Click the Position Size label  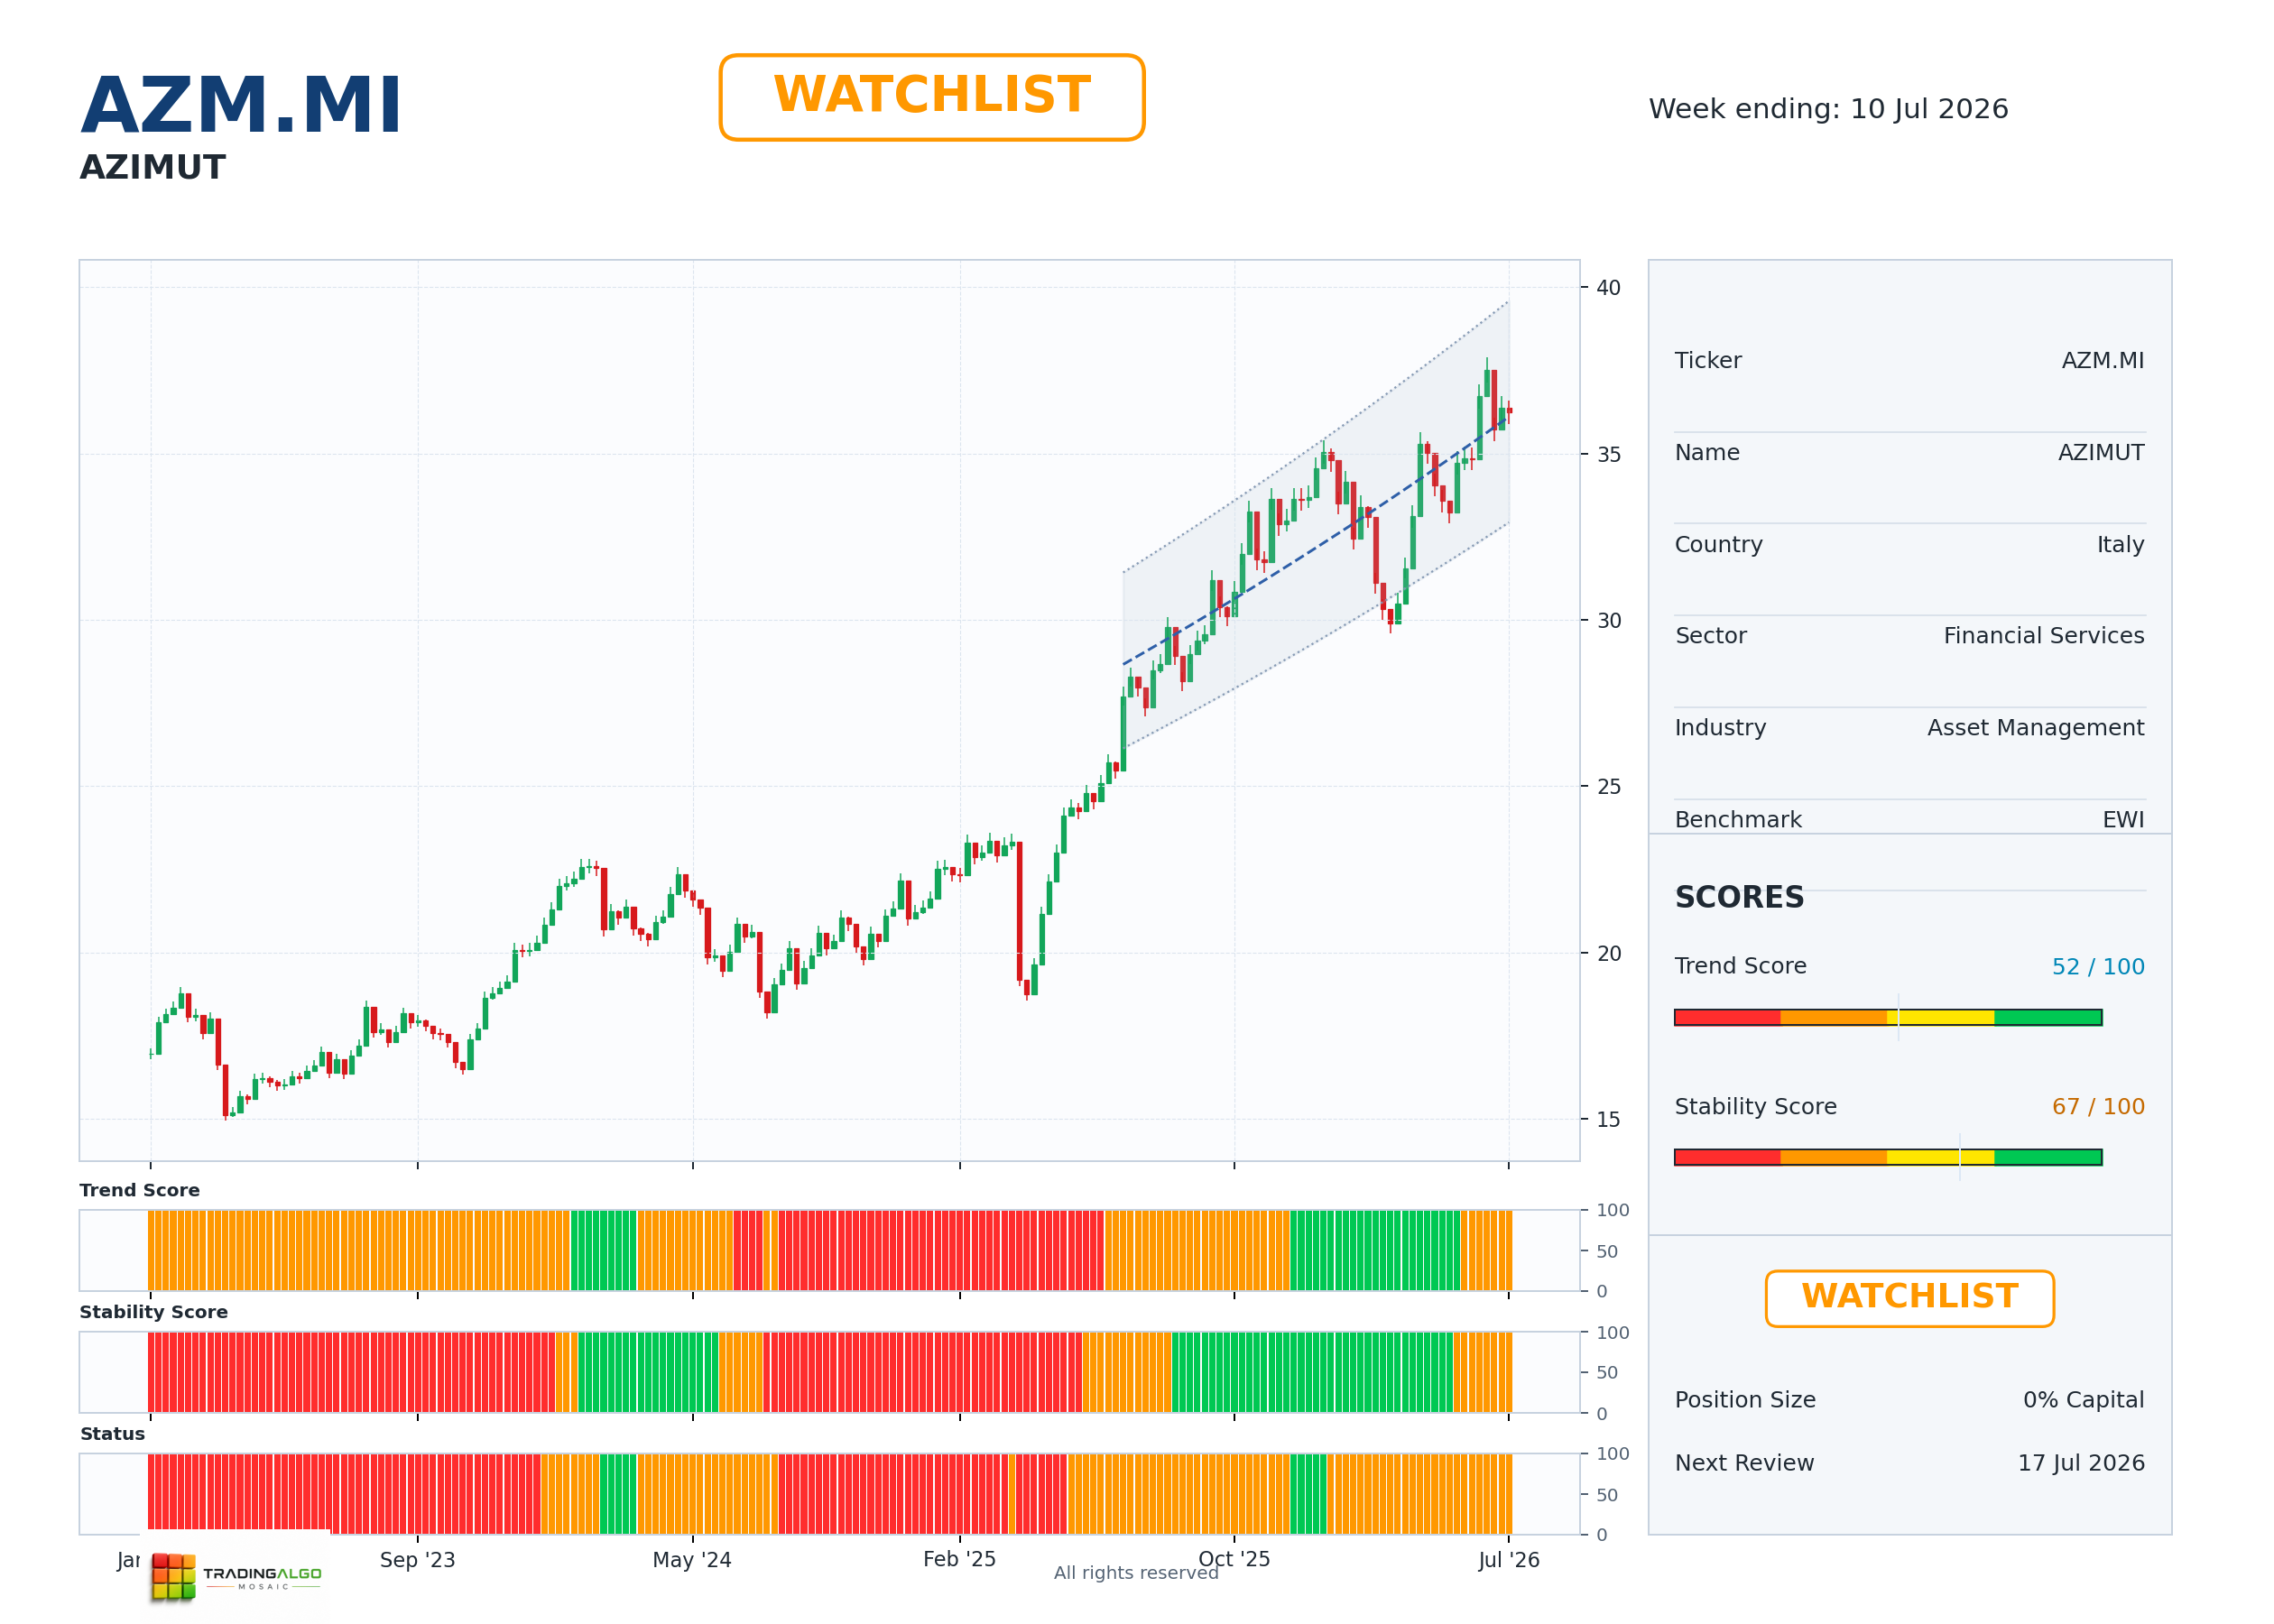1745,1400
